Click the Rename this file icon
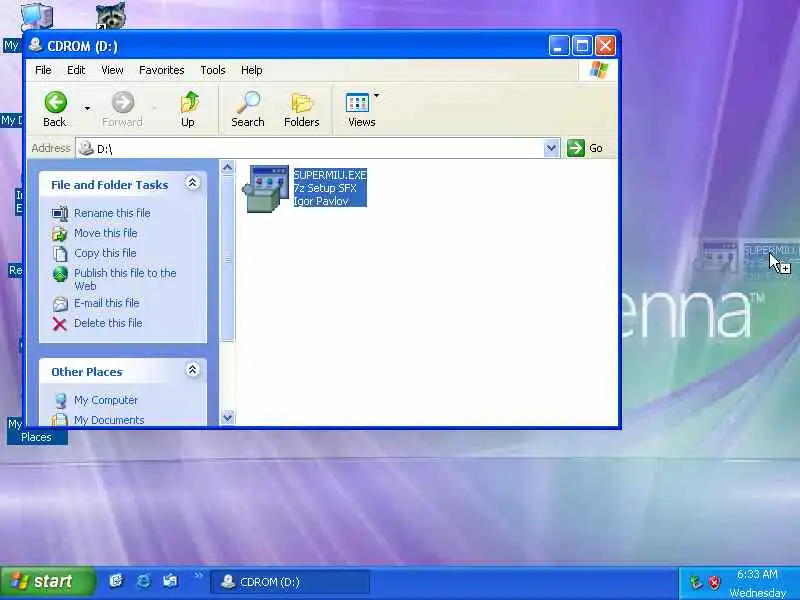This screenshot has width=800, height=600. click(60, 213)
